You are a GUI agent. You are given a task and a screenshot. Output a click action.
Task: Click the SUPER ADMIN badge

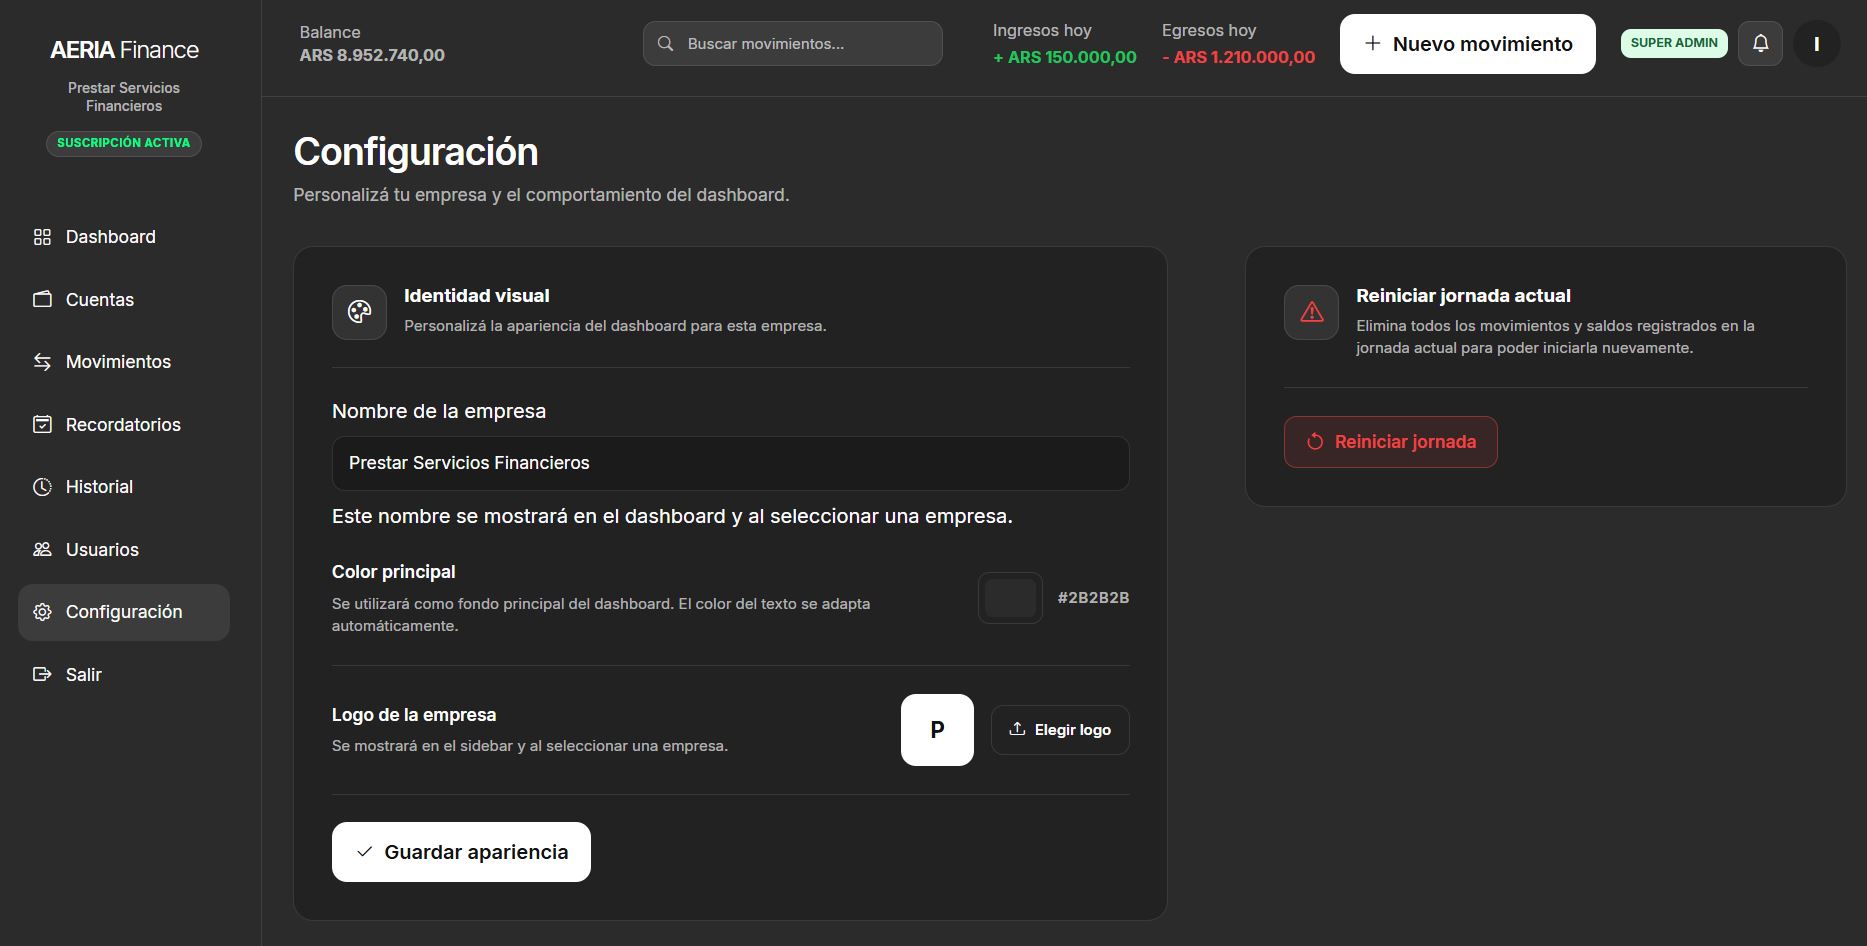(x=1674, y=43)
